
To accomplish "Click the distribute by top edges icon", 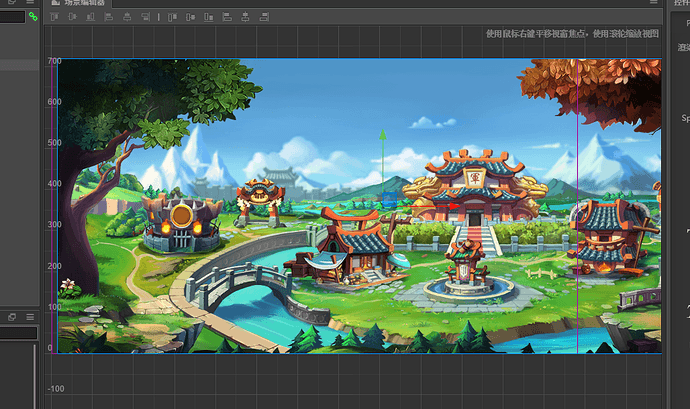I will (x=172, y=17).
